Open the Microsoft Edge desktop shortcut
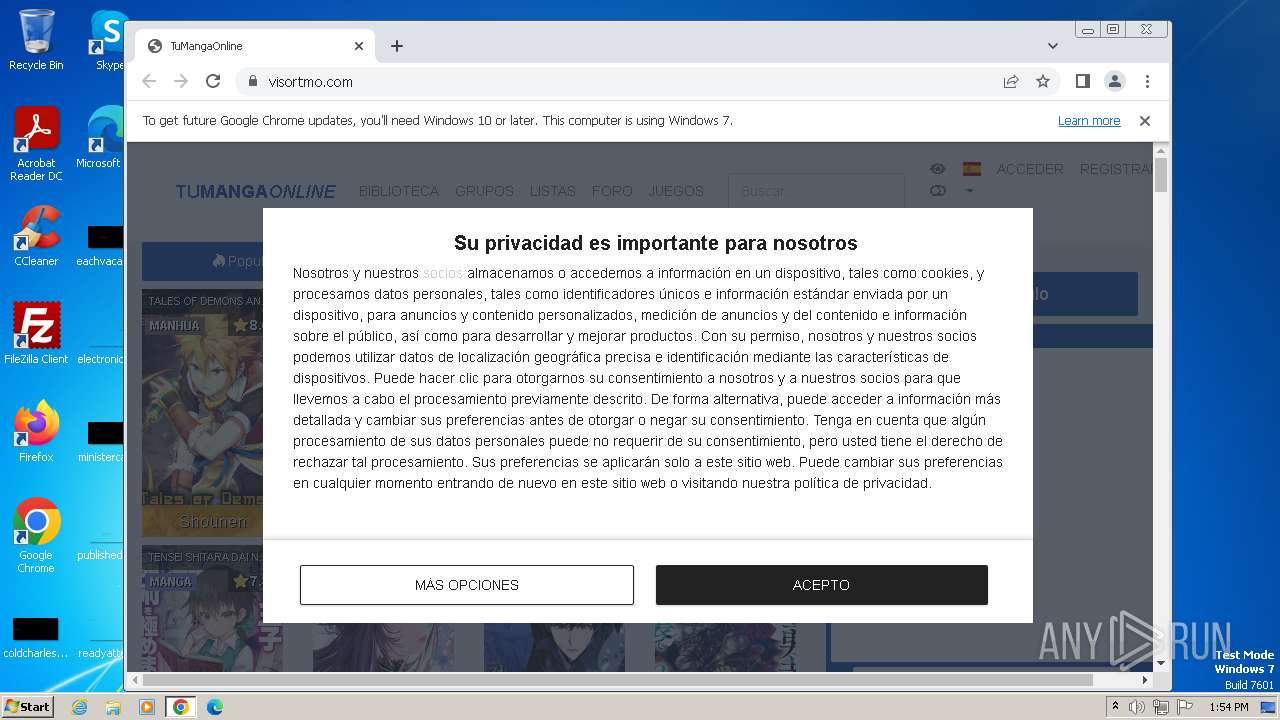 (100, 138)
